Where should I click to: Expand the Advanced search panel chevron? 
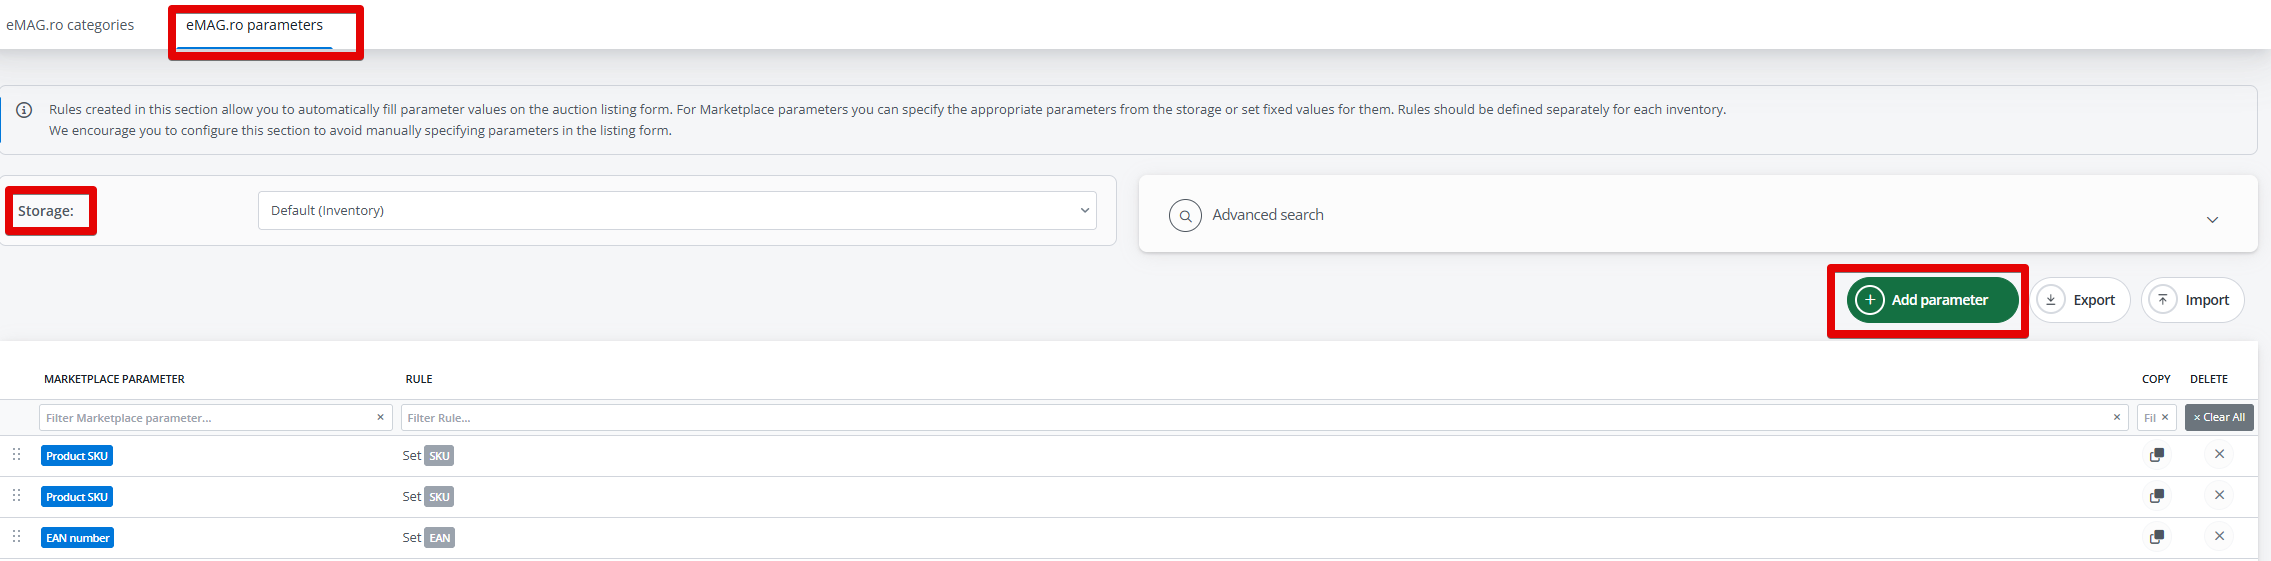[2212, 219]
